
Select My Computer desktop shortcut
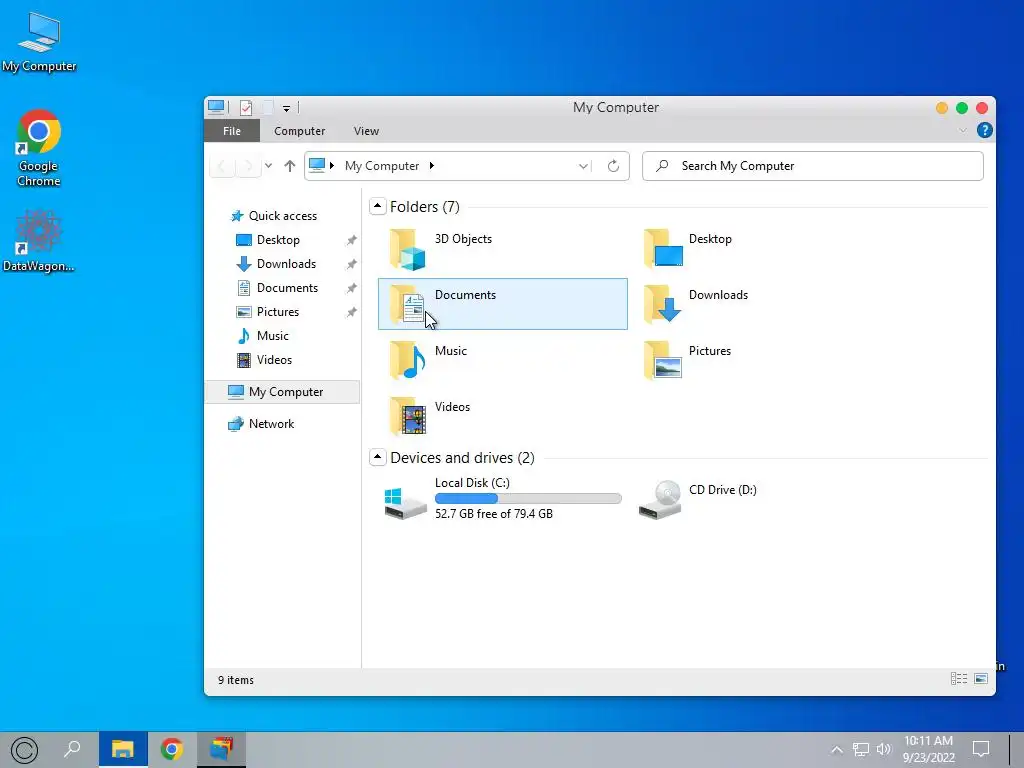tap(39, 42)
